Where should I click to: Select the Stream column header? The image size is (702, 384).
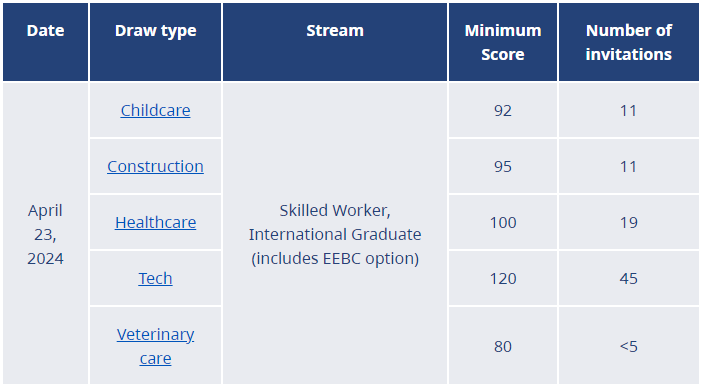pos(335,42)
